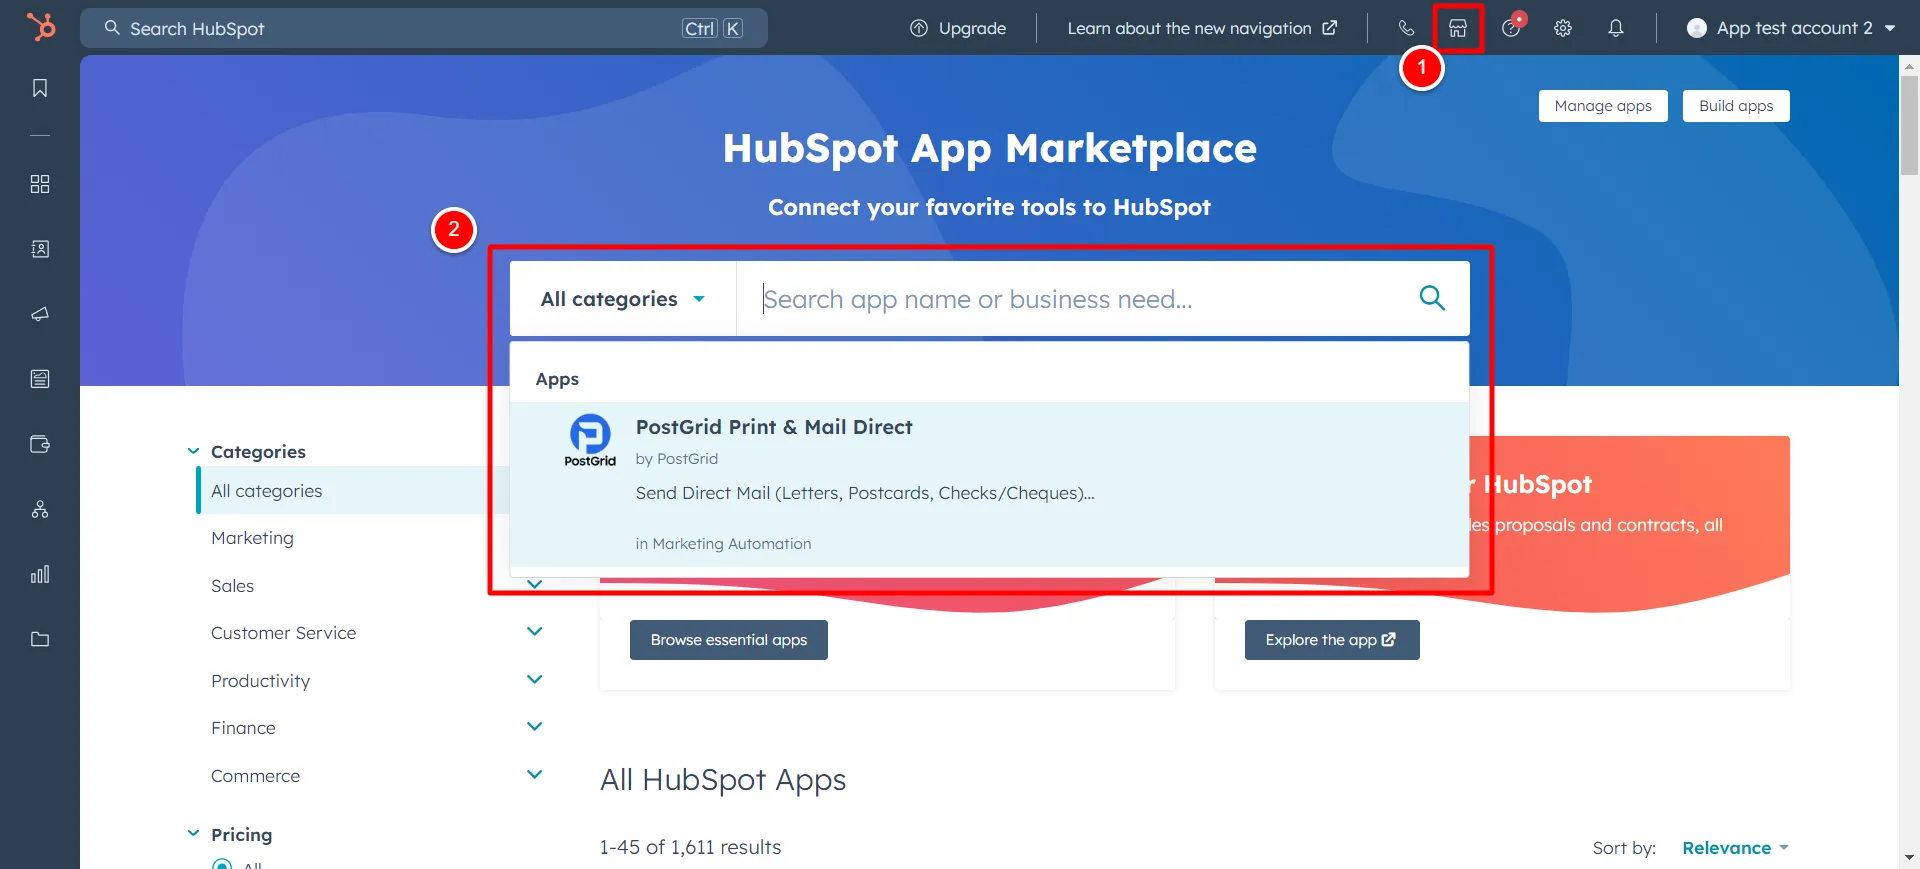Select the Marketing category
Image resolution: width=1920 pixels, height=869 pixels.
click(x=252, y=538)
